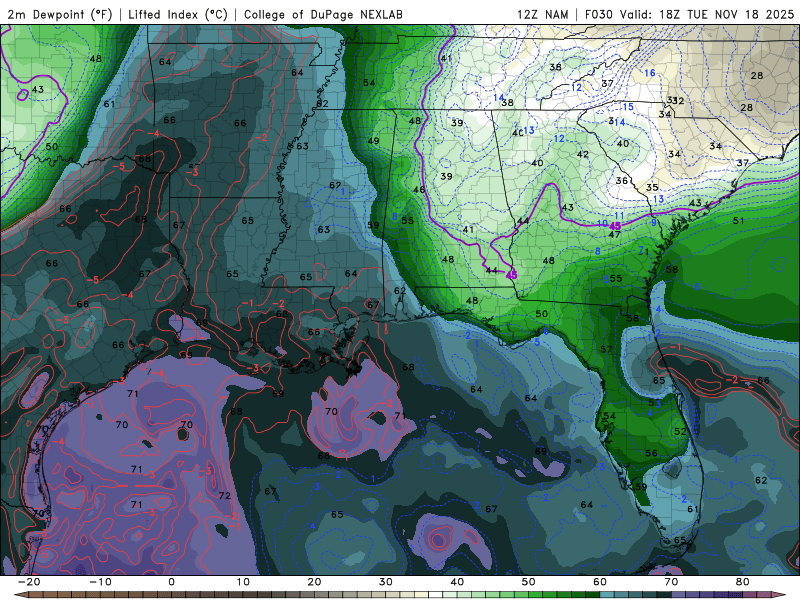
Task: Click the 30 label on the color scale
Action: [386, 582]
